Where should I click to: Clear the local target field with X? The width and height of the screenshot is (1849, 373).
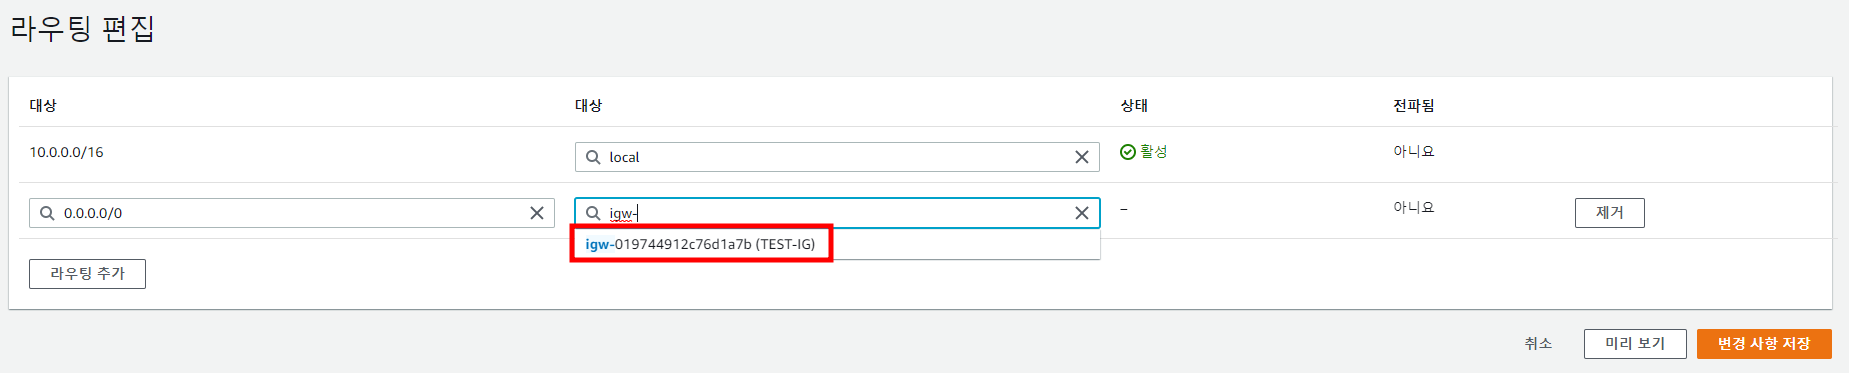click(x=1081, y=157)
